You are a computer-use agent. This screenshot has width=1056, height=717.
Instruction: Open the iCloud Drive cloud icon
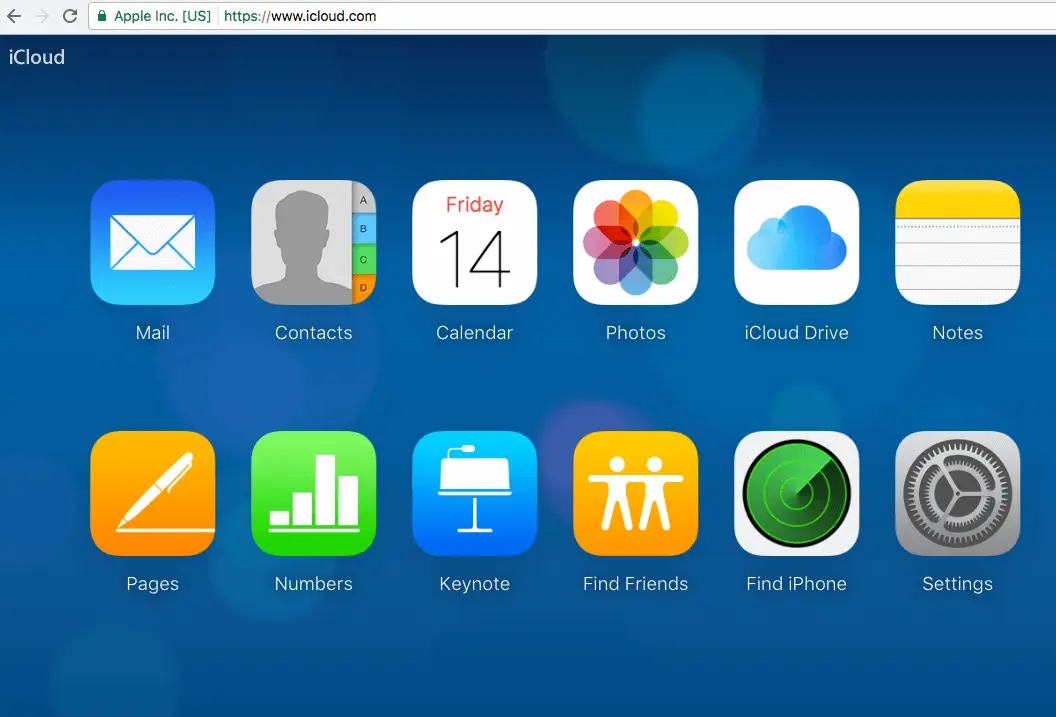click(x=797, y=242)
